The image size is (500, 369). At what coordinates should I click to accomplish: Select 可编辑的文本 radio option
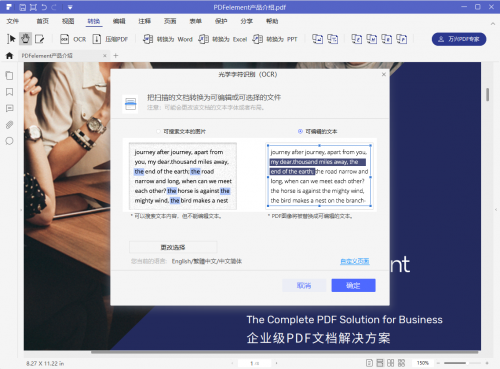pyautogui.click(x=317, y=132)
